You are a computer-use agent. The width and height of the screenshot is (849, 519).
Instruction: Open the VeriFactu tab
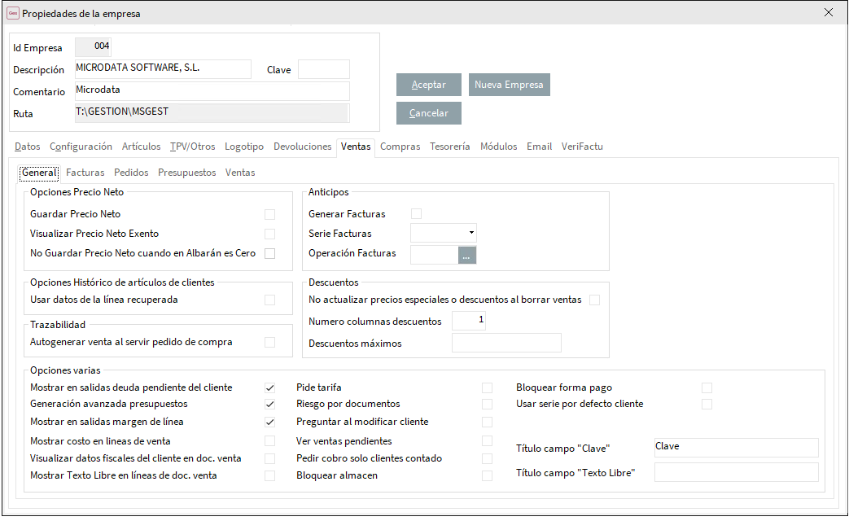tap(582, 147)
